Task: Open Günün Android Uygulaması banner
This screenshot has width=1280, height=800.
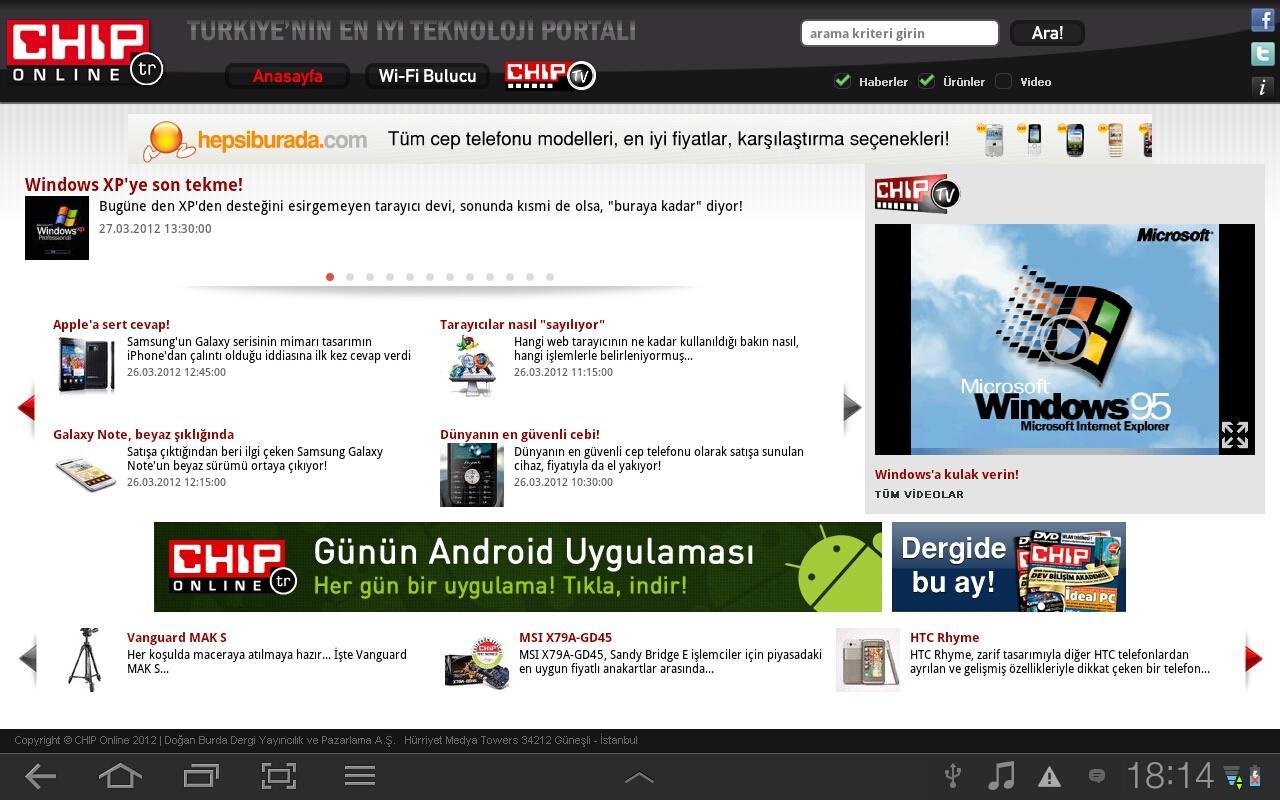Action: point(518,567)
